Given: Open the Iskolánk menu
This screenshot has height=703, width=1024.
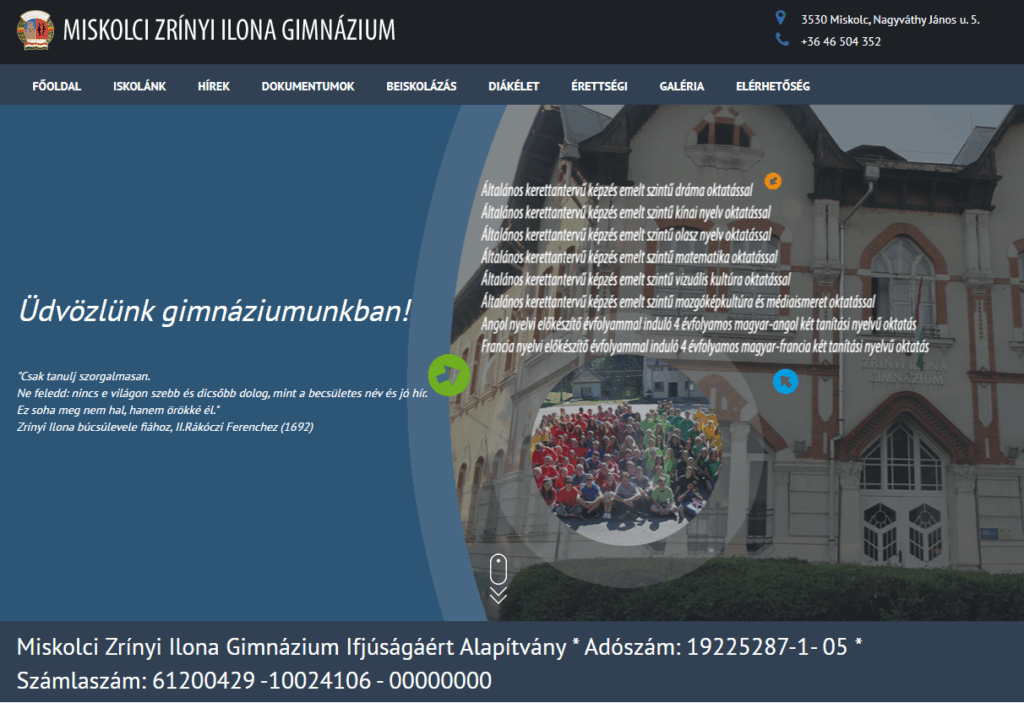Looking at the screenshot, I should coord(140,86).
